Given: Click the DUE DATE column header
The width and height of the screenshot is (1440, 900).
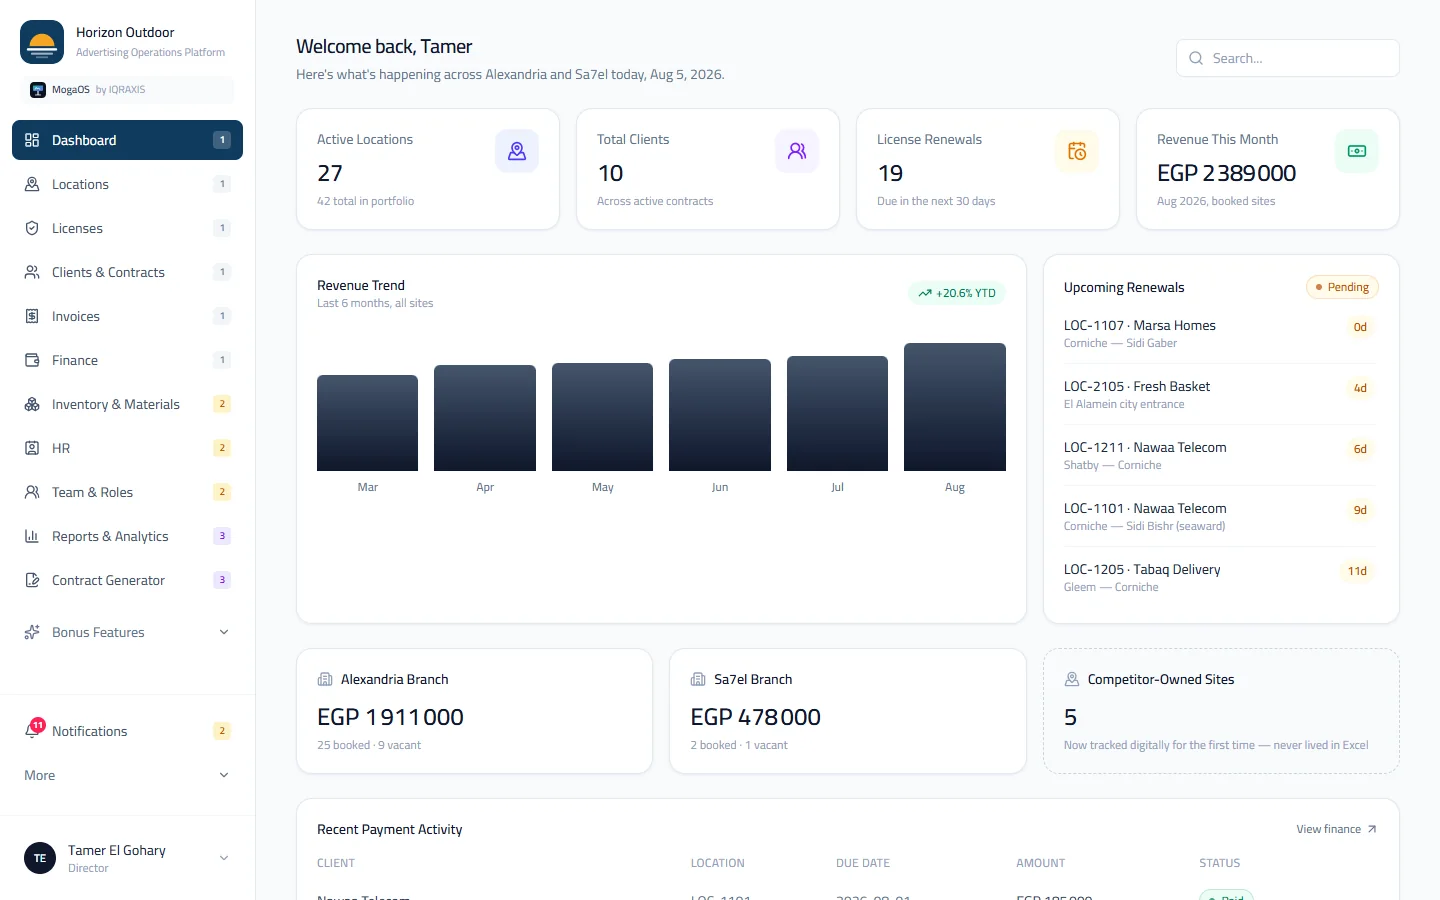Looking at the screenshot, I should click(863, 863).
